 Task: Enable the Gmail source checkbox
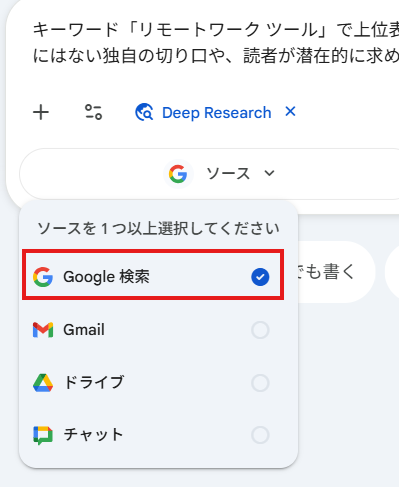pyautogui.click(x=260, y=330)
